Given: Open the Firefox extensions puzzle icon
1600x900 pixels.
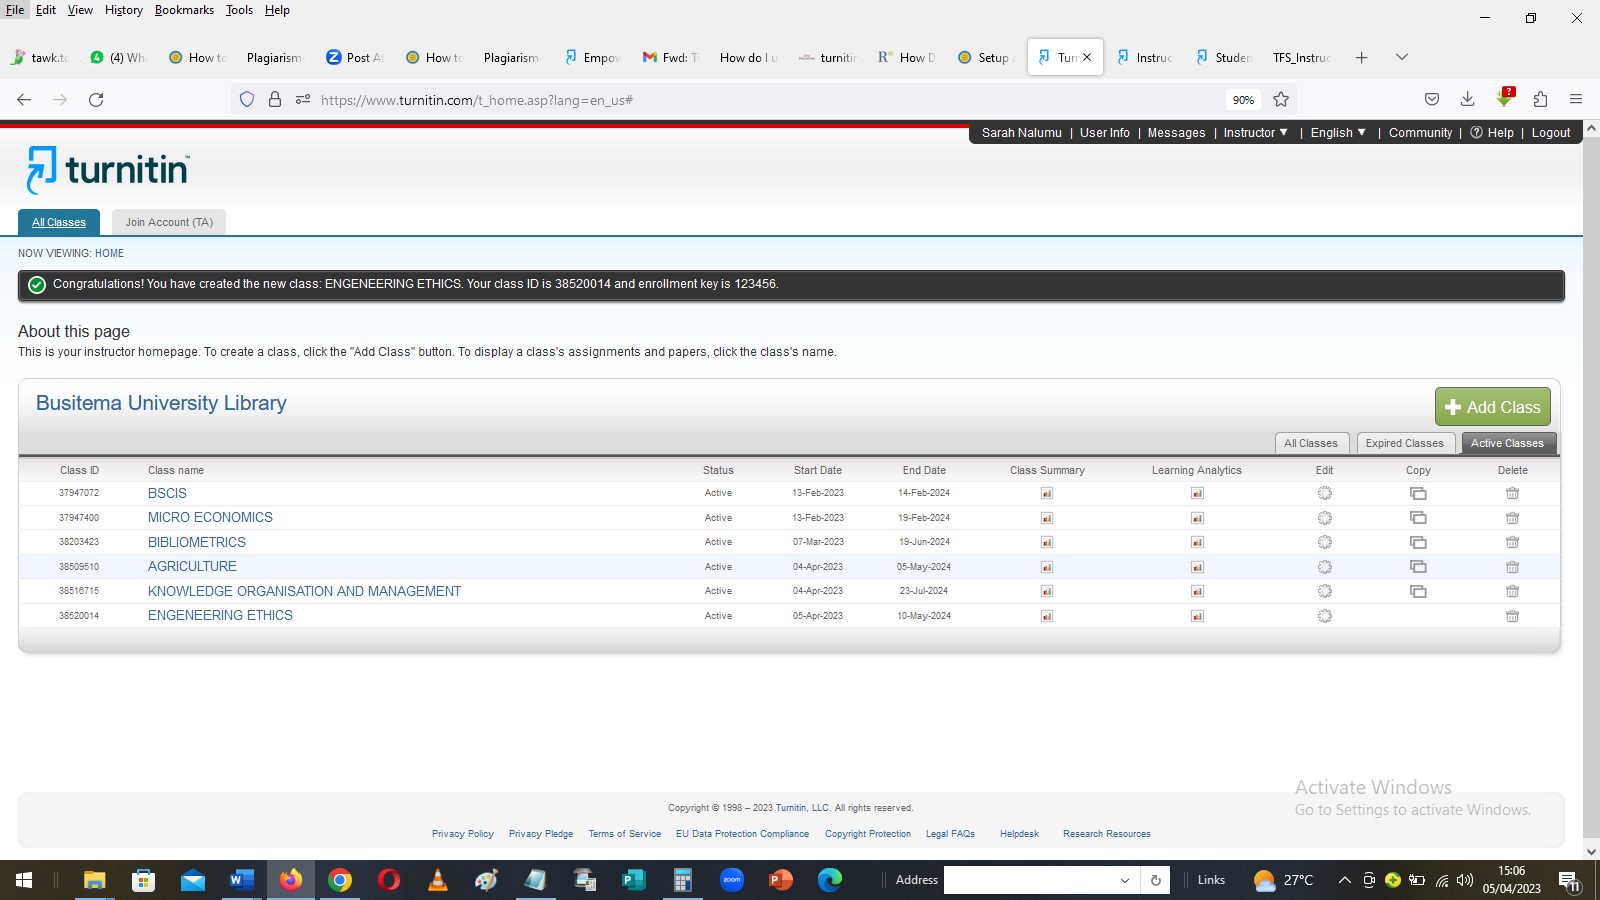Looking at the screenshot, I should [1540, 99].
